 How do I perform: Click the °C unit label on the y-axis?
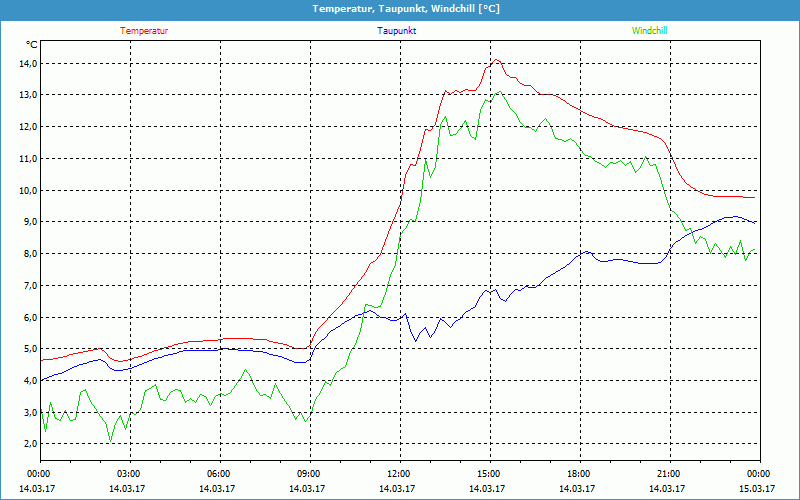tap(32, 45)
